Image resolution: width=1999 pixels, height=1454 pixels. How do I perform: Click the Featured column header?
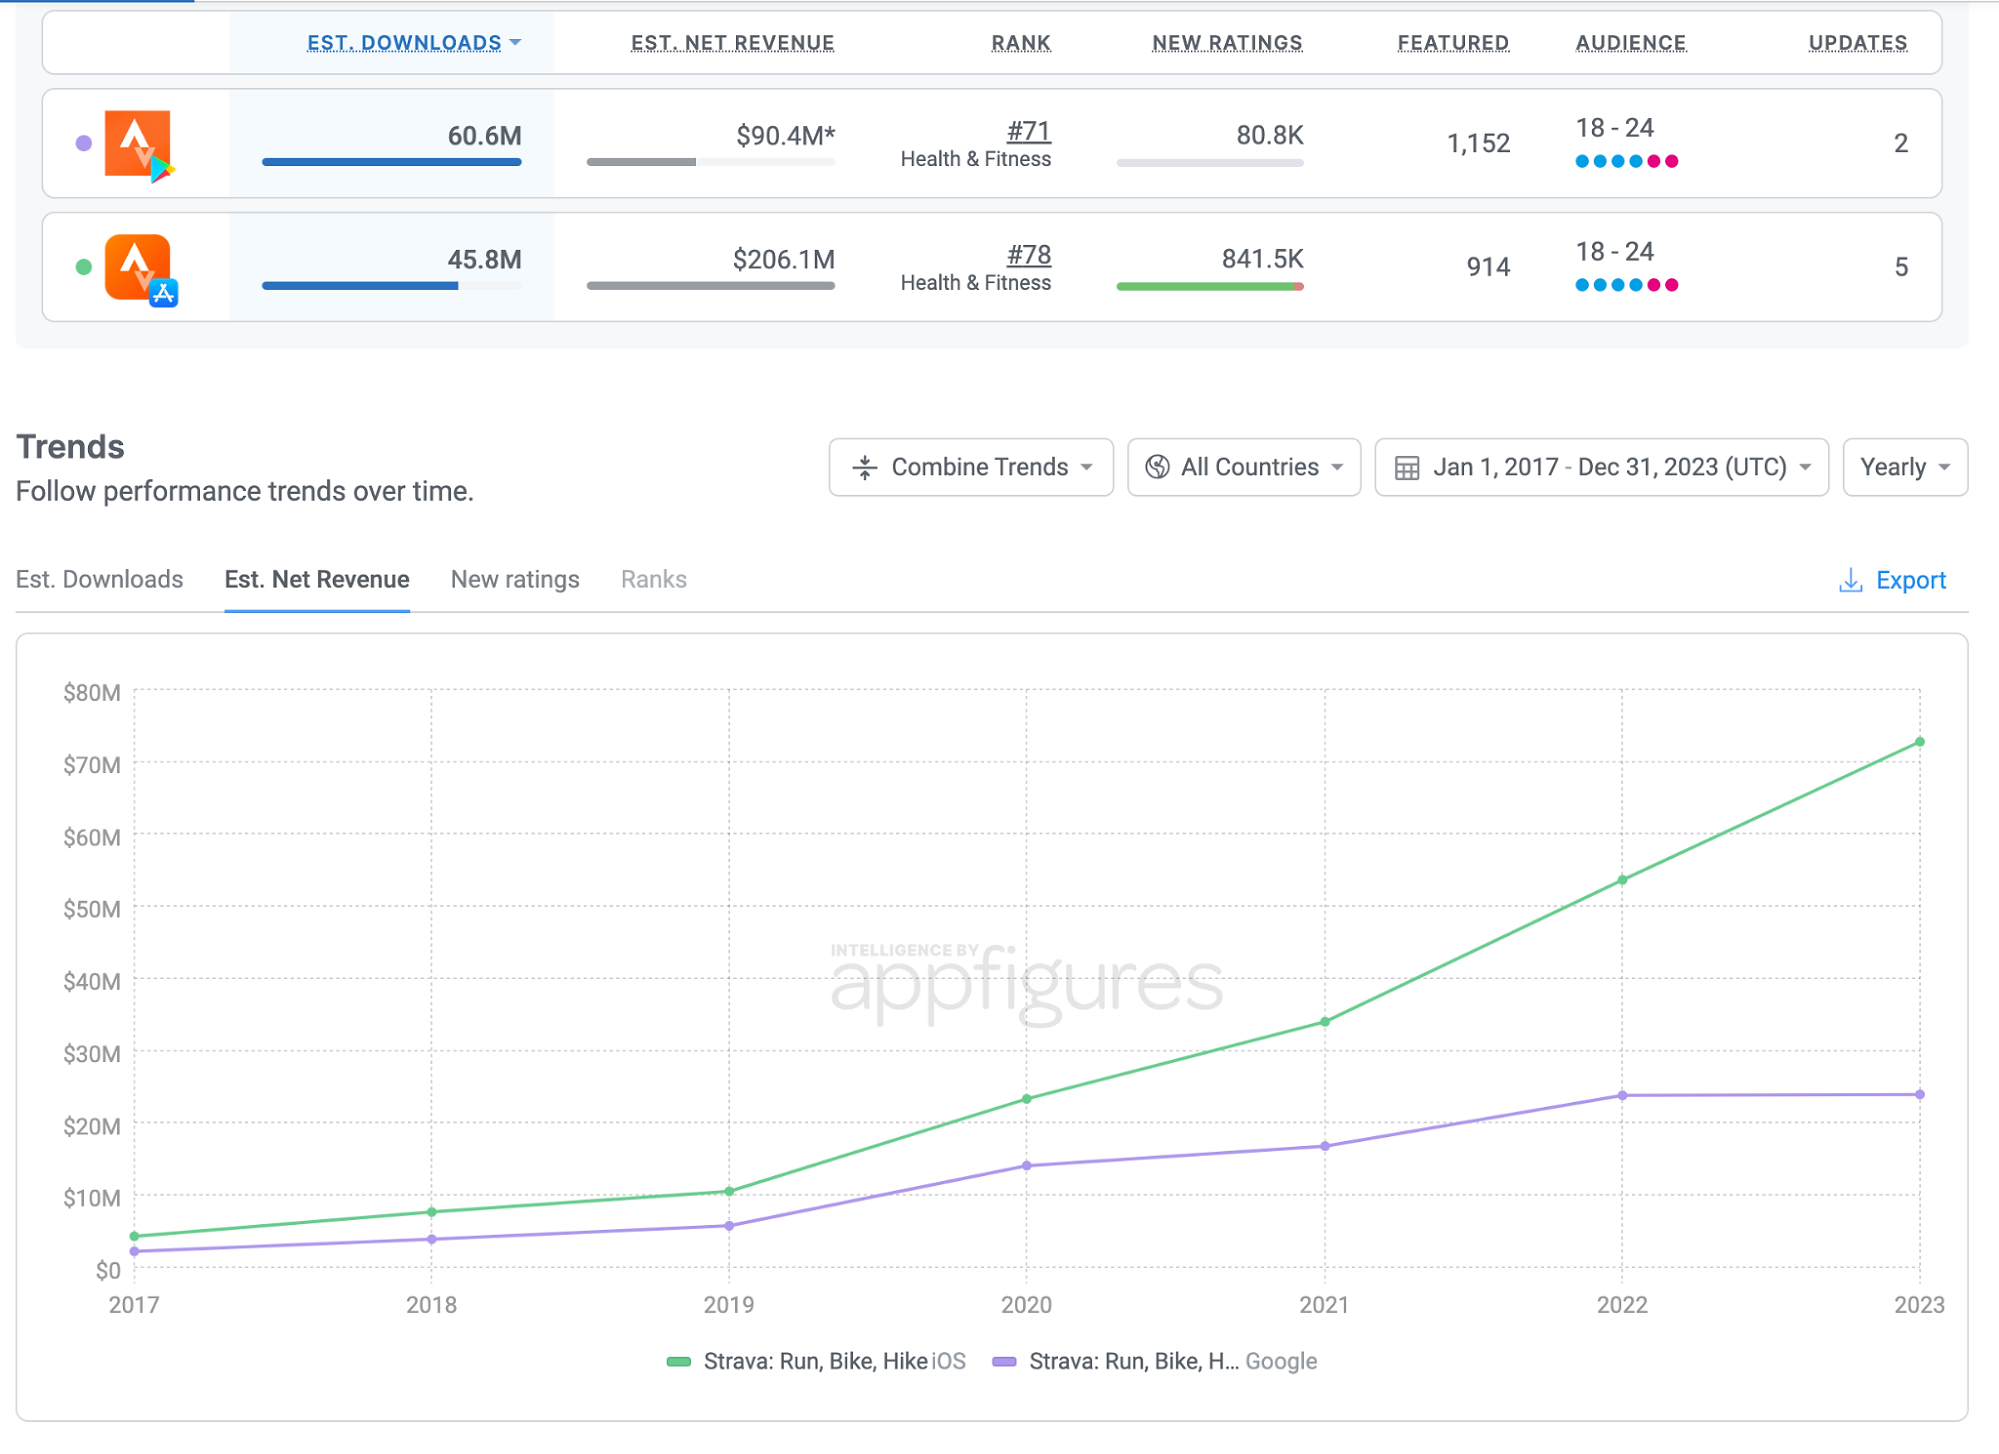click(x=1453, y=43)
